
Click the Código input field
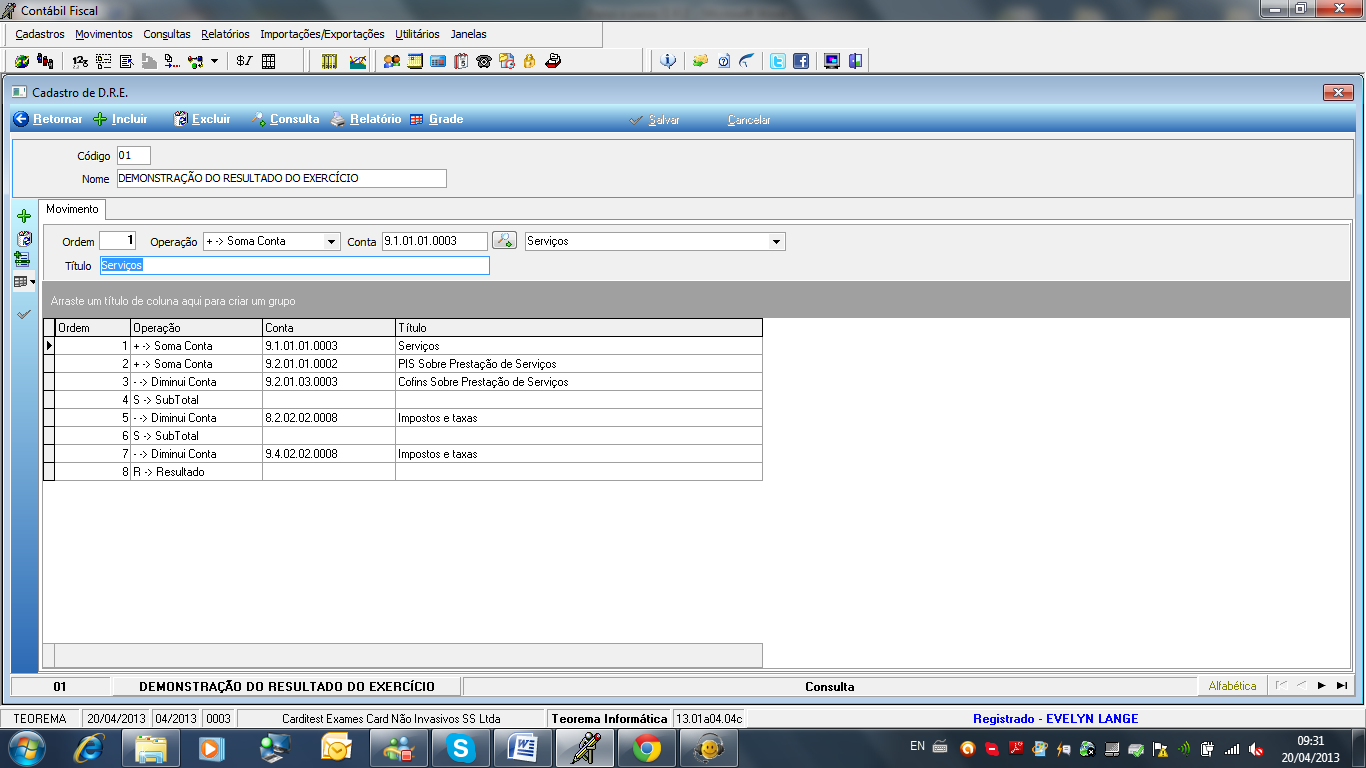click(x=133, y=155)
